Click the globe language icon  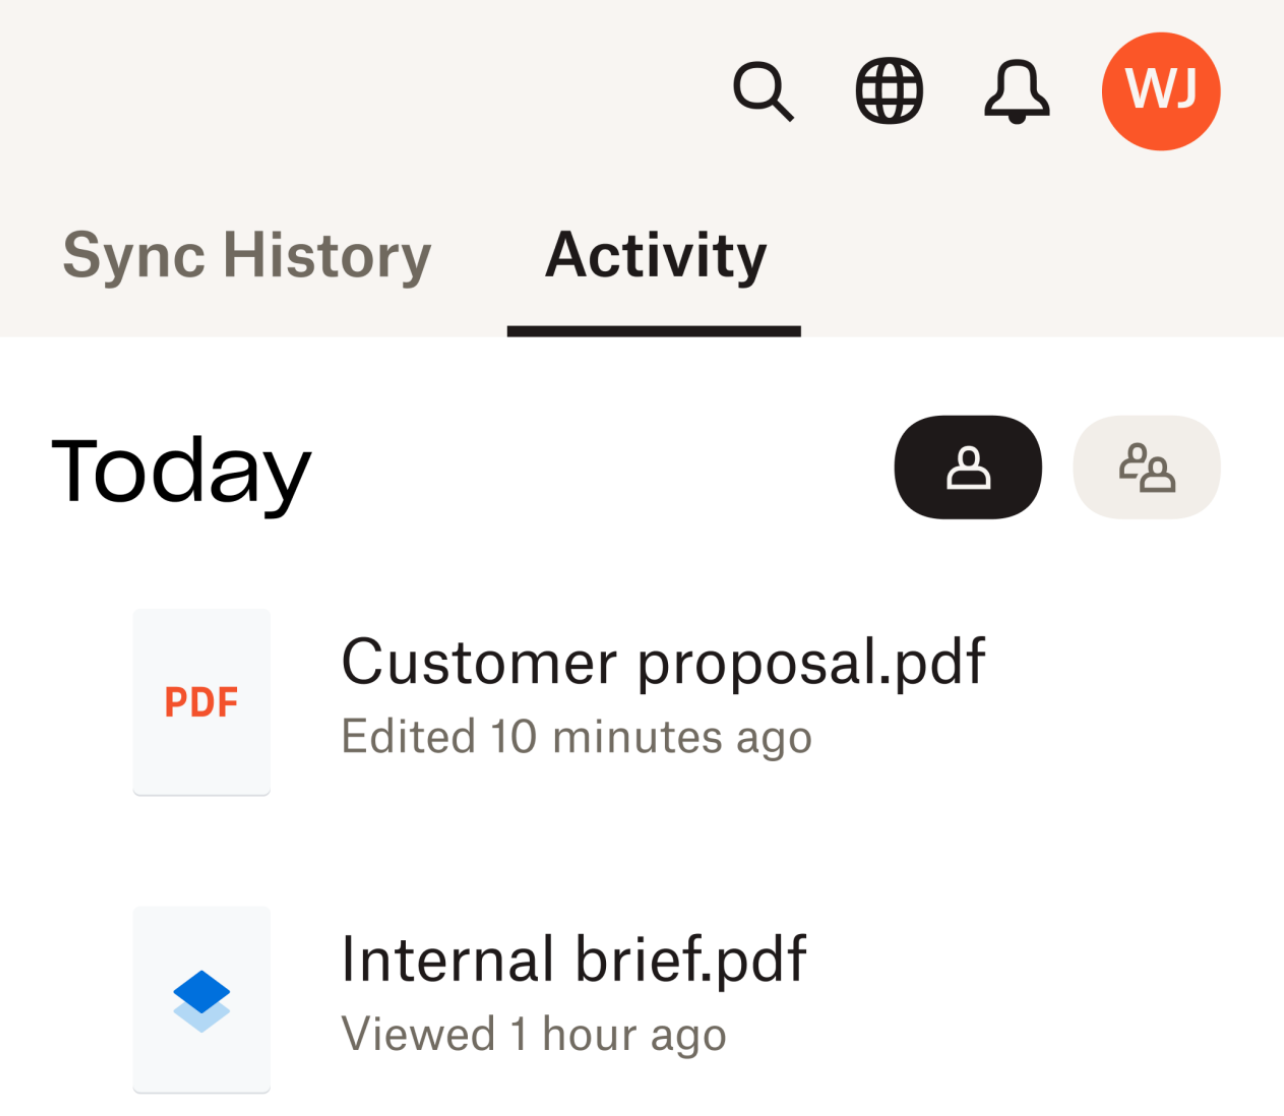pos(889,91)
